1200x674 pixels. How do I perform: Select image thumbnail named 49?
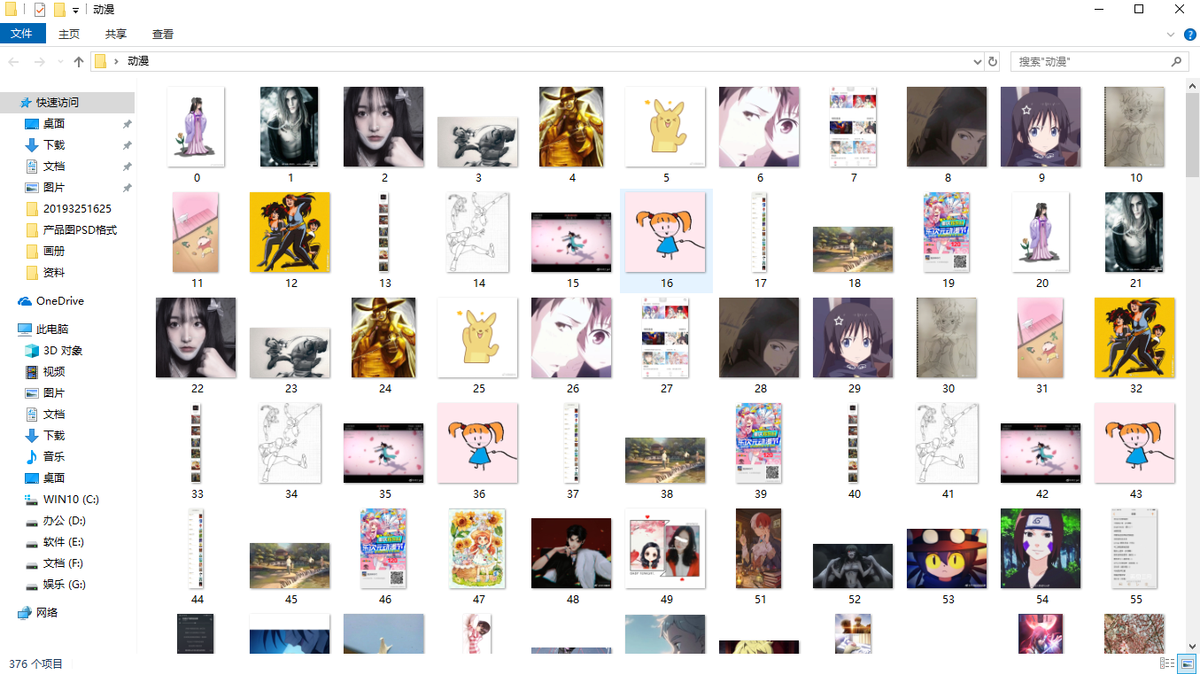(666, 548)
